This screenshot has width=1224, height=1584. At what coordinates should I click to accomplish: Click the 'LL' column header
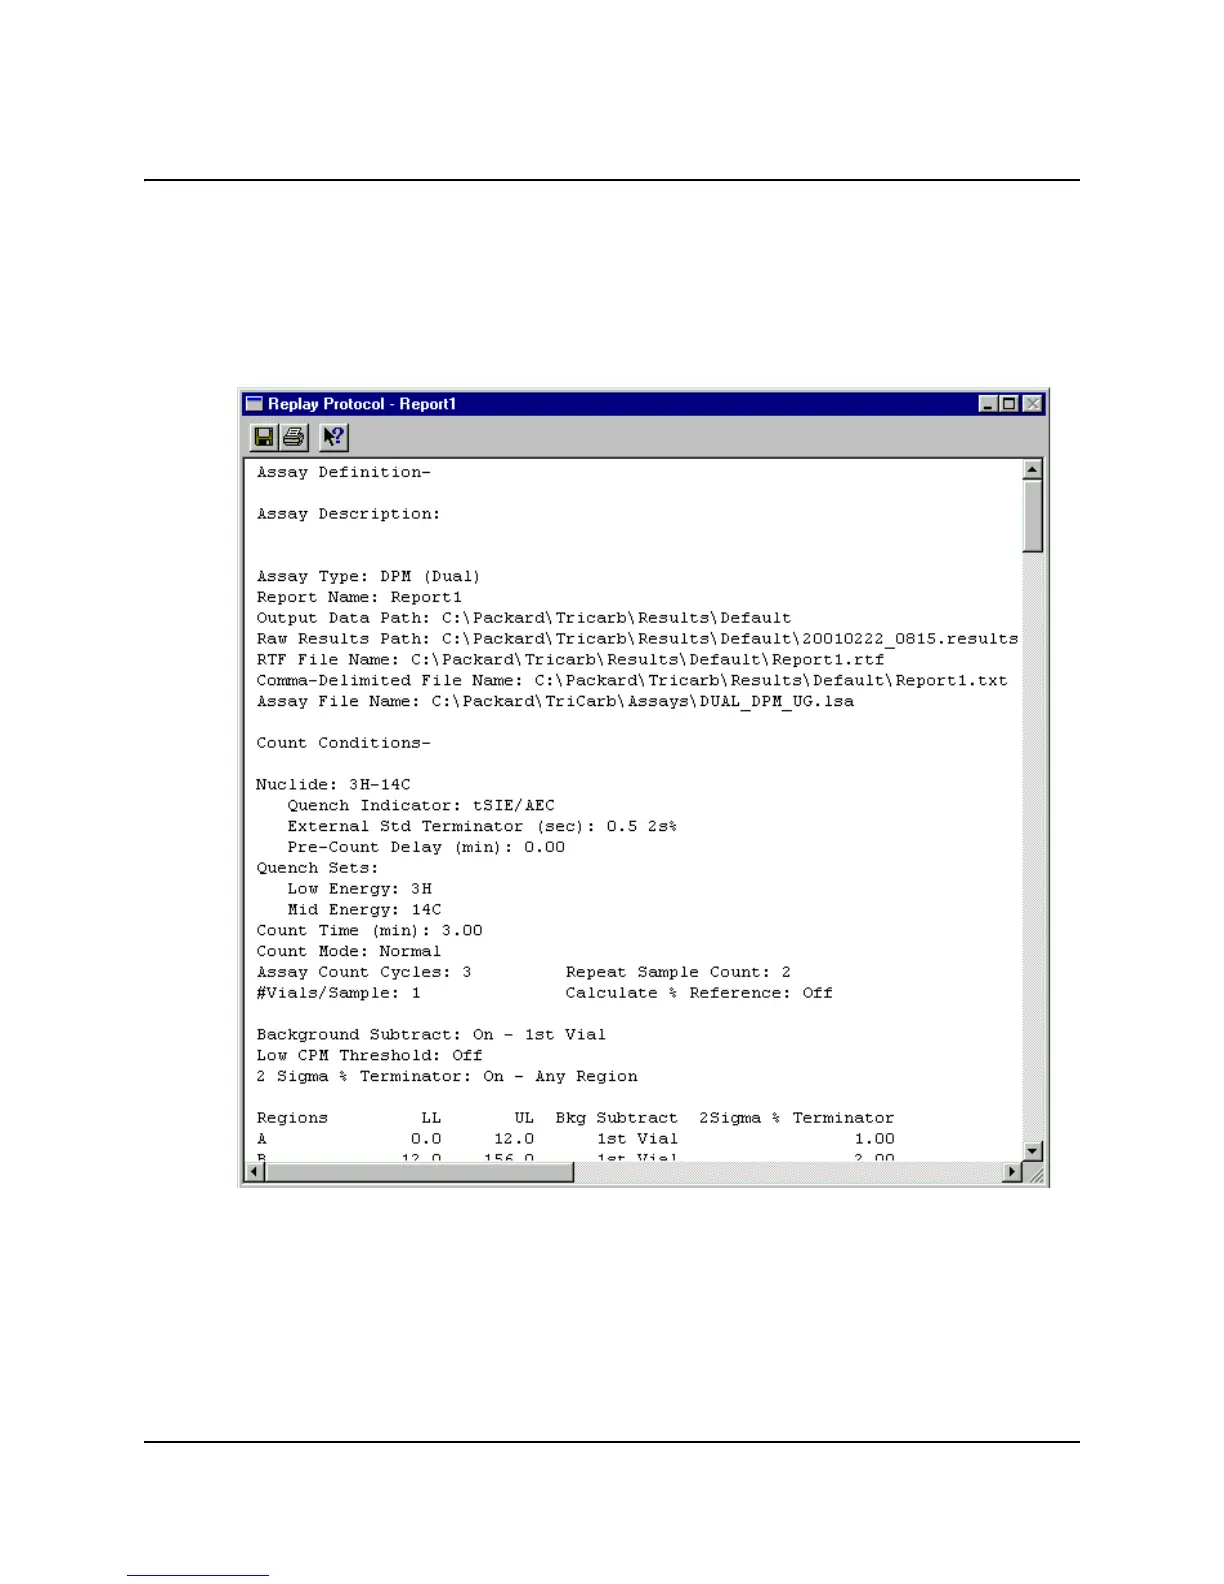[x=431, y=1118]
